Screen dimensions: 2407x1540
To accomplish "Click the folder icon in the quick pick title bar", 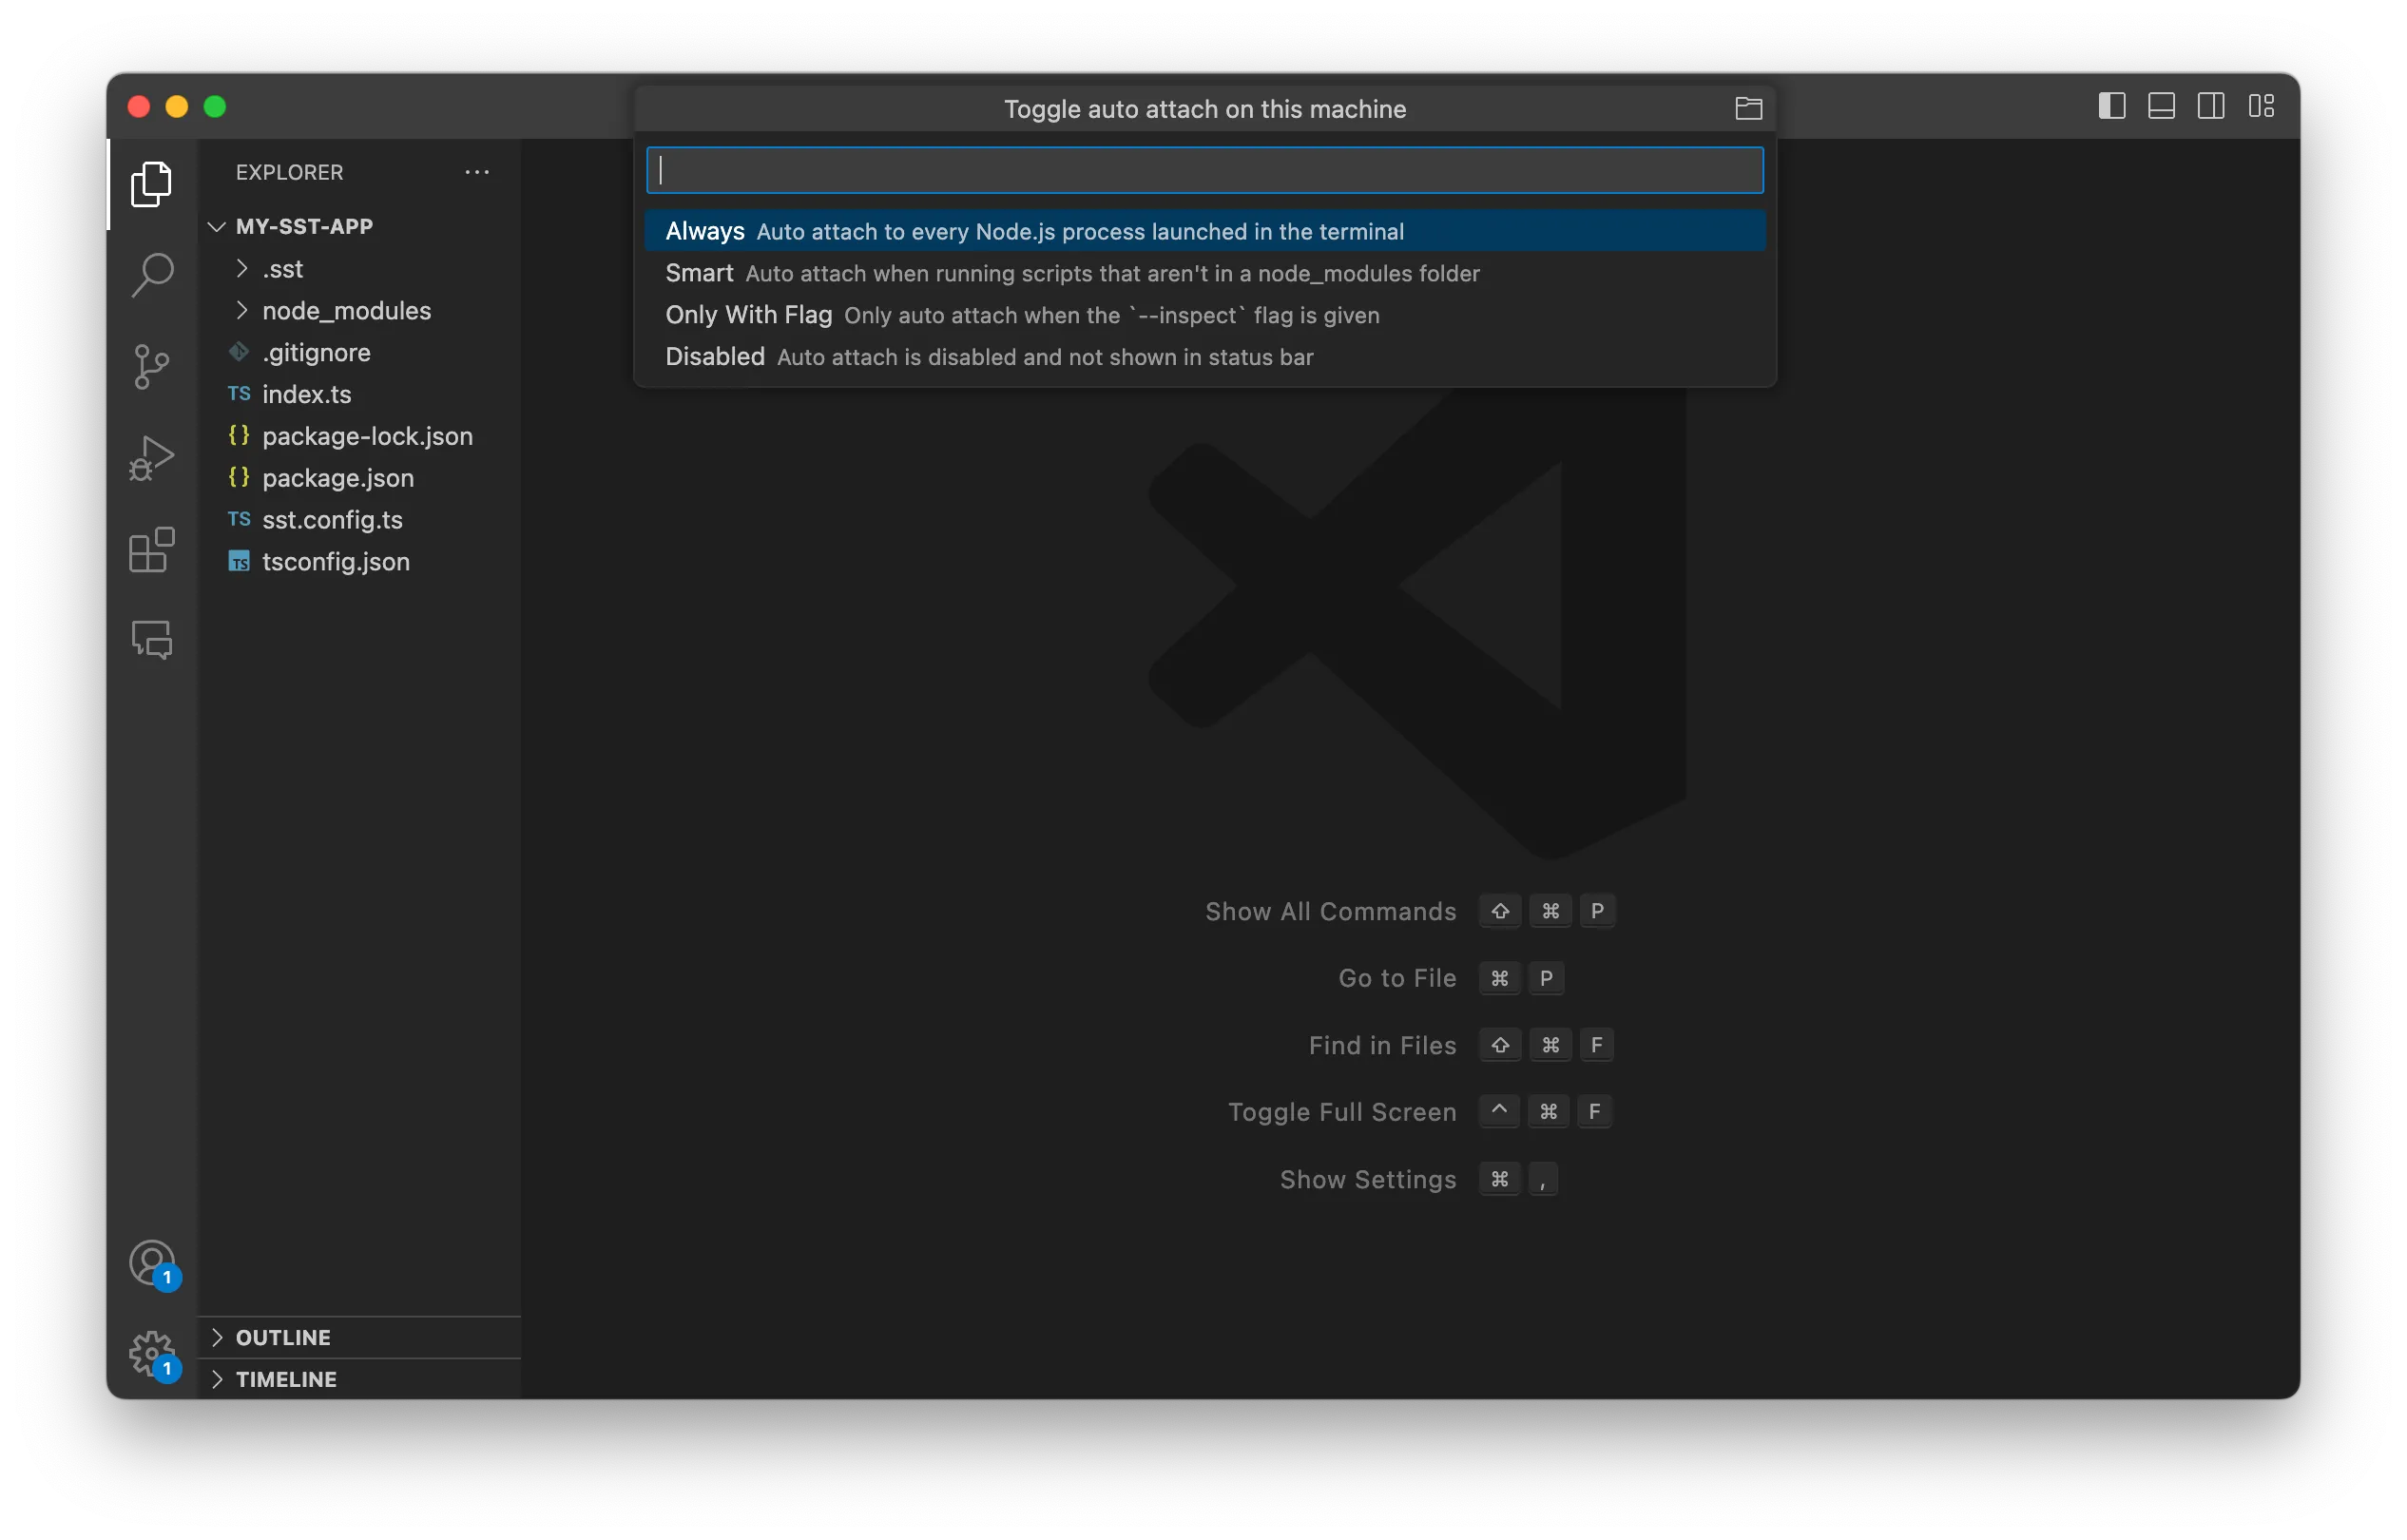I will coord(1748,108).
